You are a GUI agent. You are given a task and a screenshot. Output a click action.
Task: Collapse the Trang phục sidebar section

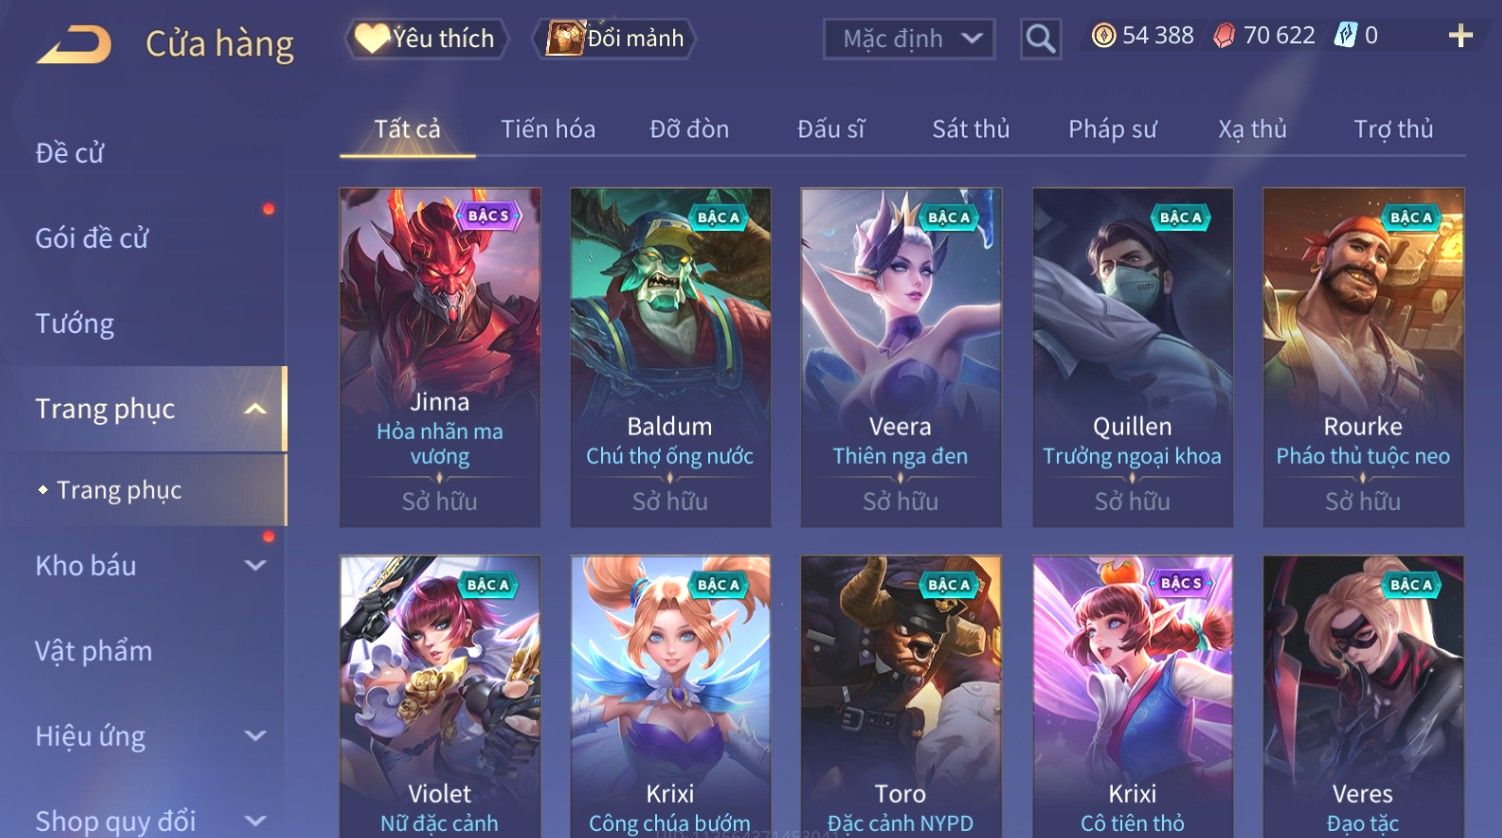point(256,409)
